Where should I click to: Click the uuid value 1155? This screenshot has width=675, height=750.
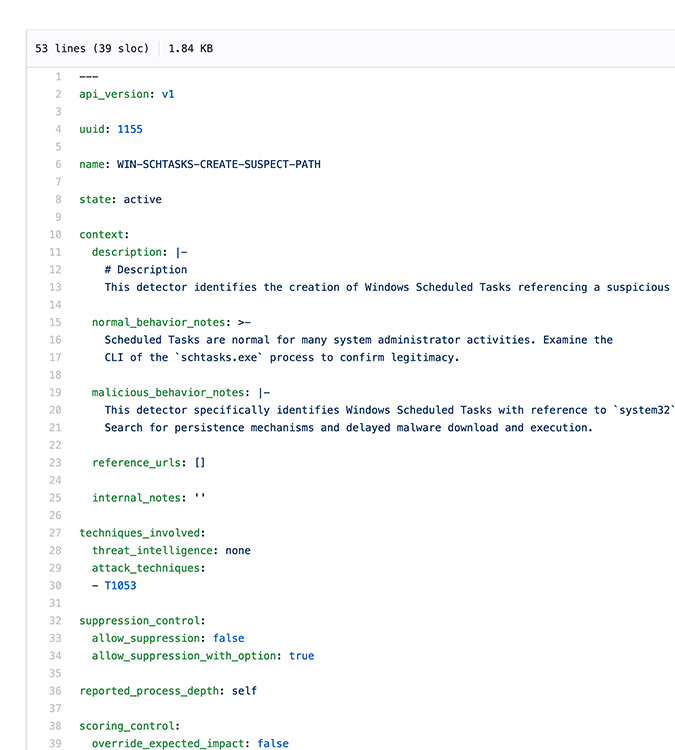click(130, 129)
